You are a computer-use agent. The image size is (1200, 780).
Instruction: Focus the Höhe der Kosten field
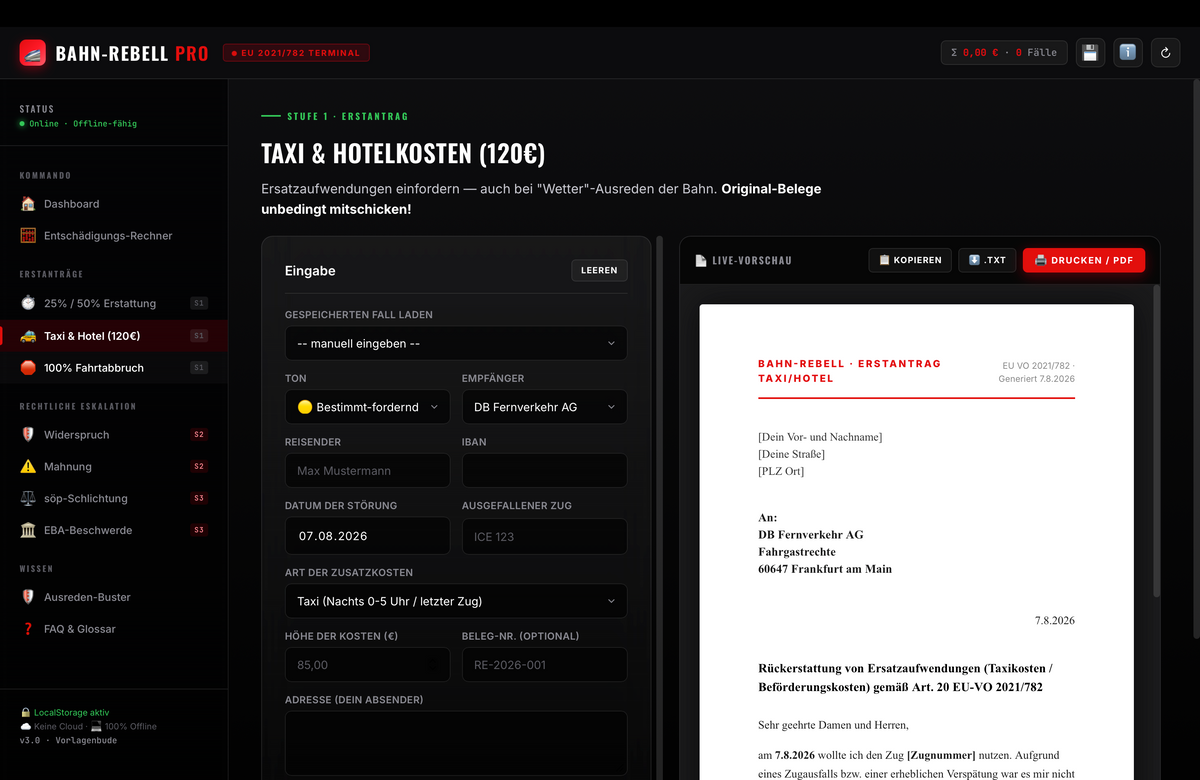[367, 664]
